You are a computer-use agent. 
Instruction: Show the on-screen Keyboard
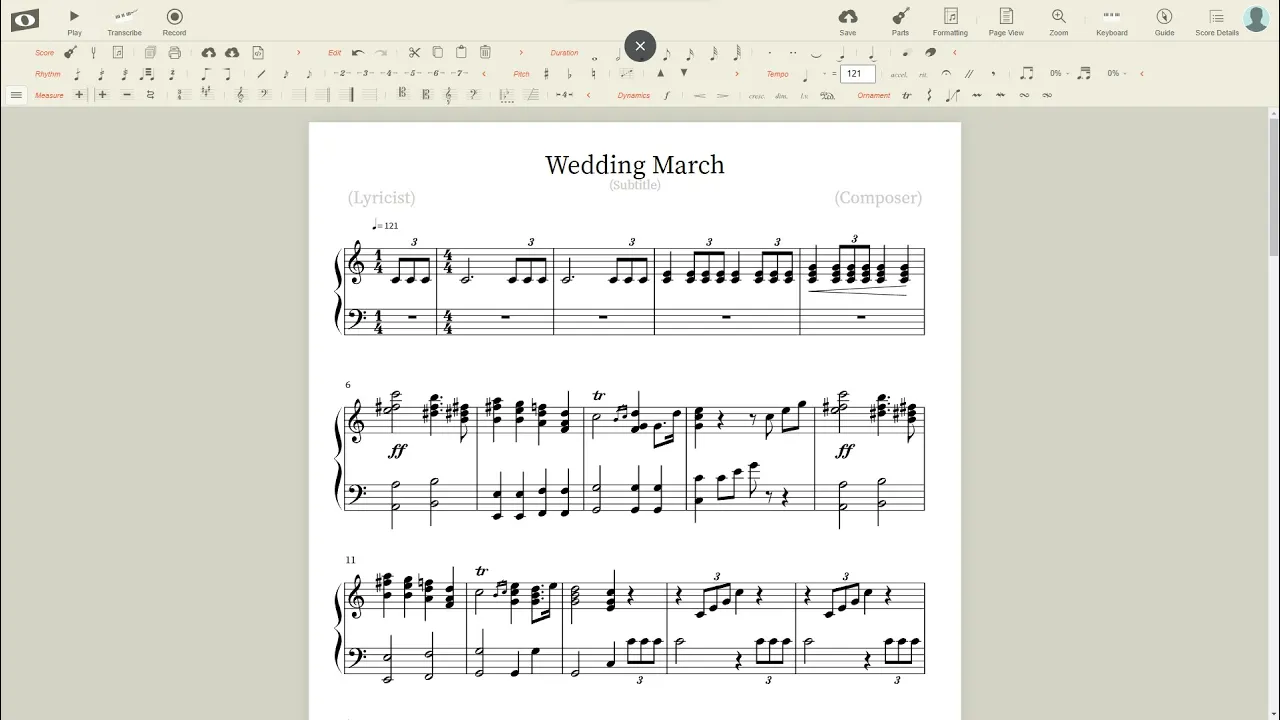1111,20
